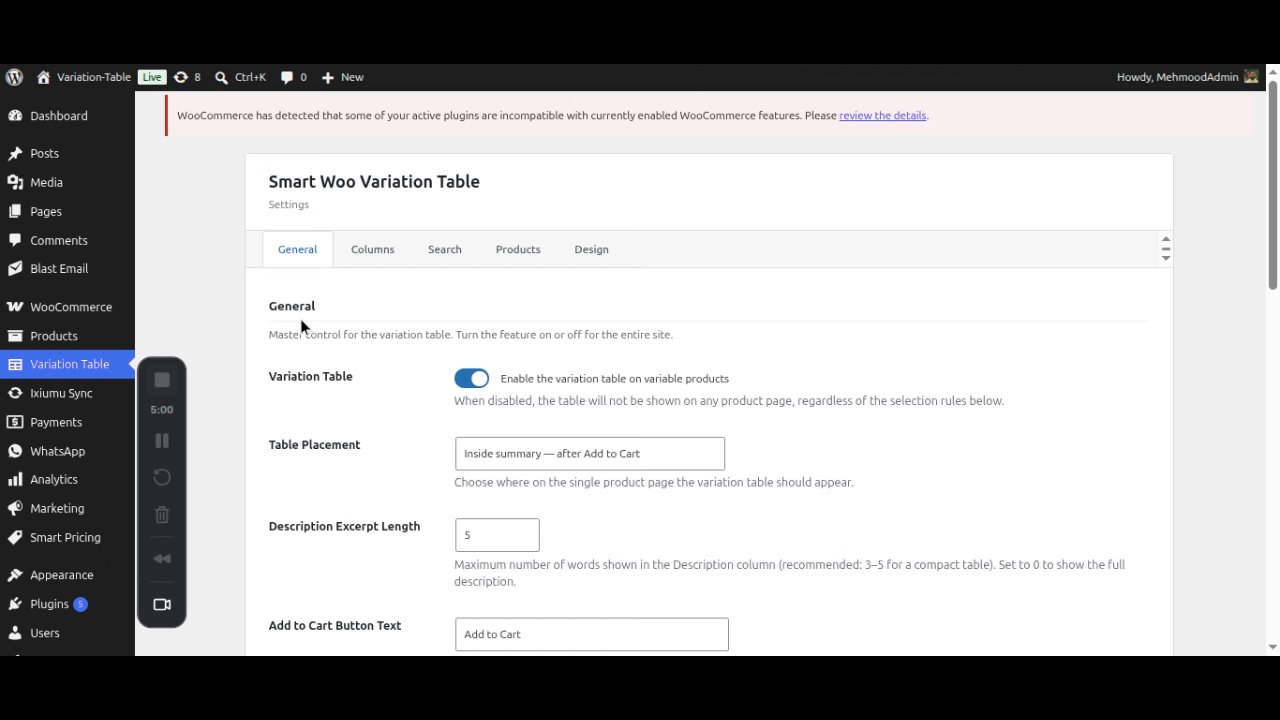Toggle the camera icon in recorder widget
The image size is (1280, 720).
click(x=162, y=604)
